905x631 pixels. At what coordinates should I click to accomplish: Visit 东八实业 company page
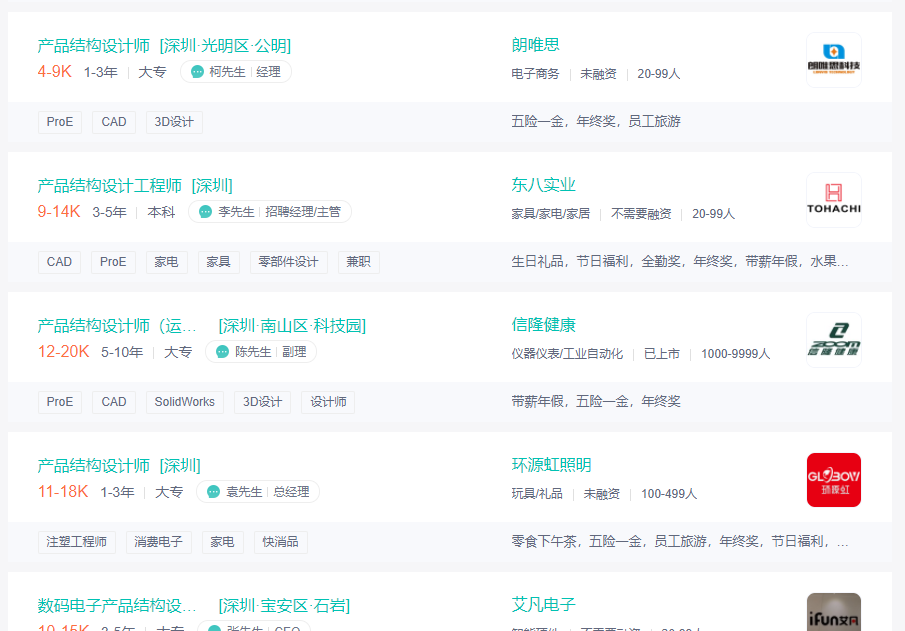543,185
